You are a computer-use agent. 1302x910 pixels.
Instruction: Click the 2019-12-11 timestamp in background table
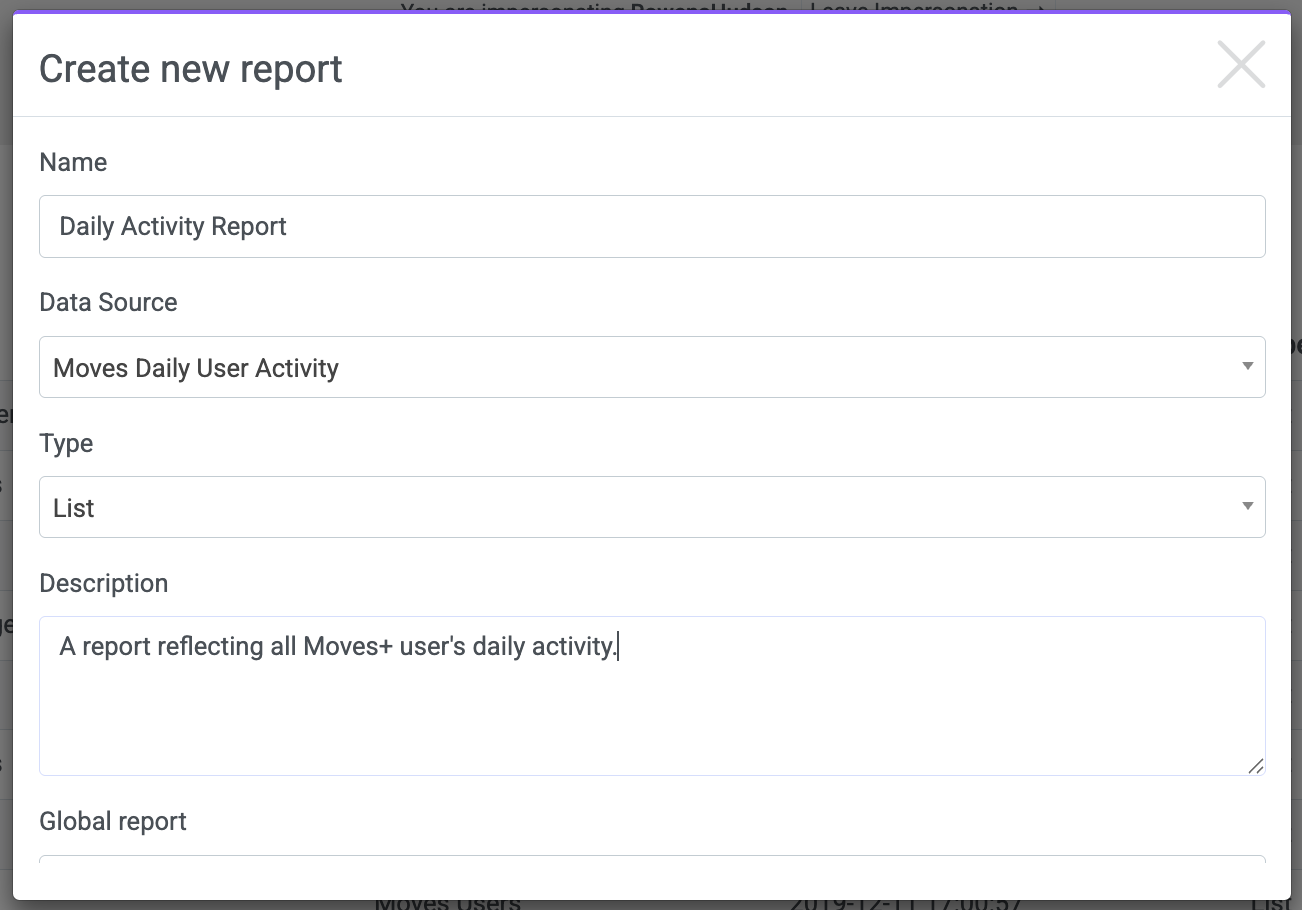click(x=905, y=903)
